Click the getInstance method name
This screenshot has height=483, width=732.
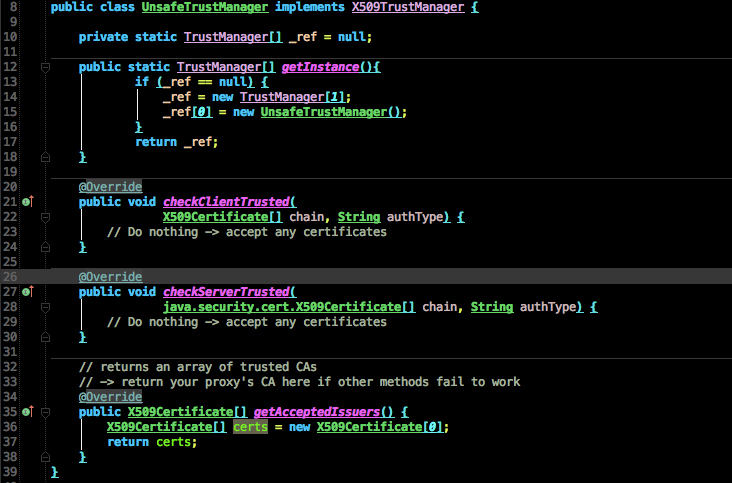pyautogui.click(x=320, y=67)
